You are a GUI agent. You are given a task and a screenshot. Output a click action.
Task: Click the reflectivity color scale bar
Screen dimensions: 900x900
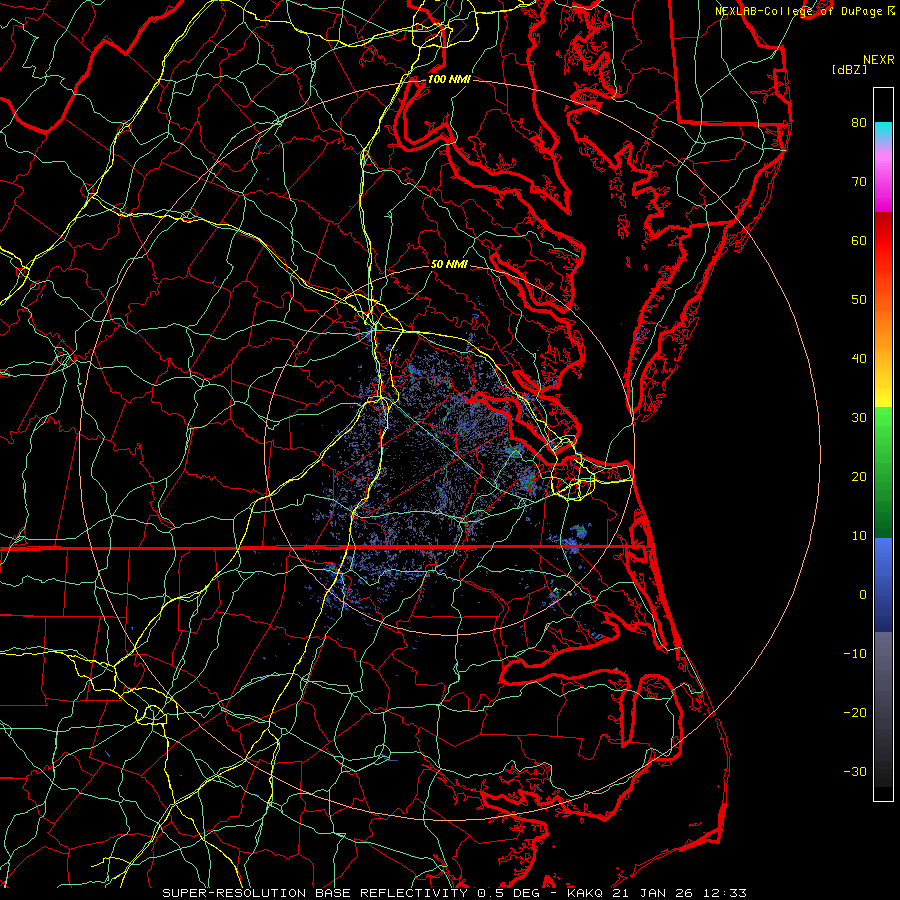pyautogui.click(x=883, y=444)
